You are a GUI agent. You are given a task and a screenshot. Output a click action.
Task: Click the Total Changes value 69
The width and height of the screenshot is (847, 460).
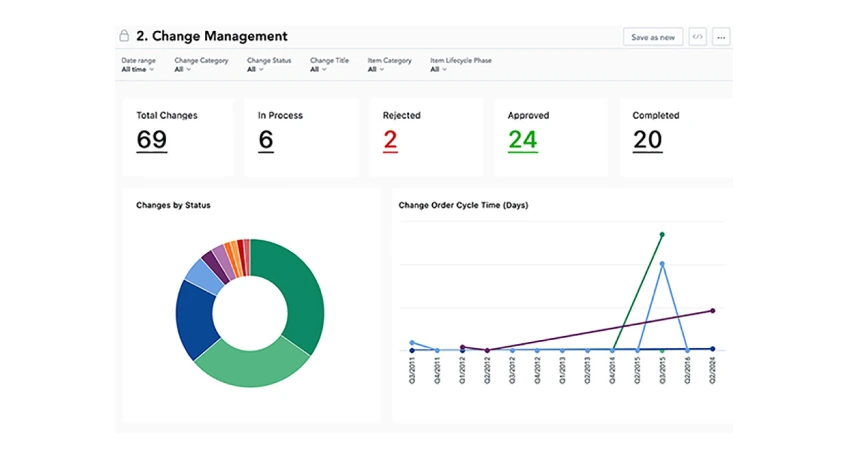(152, 140)
